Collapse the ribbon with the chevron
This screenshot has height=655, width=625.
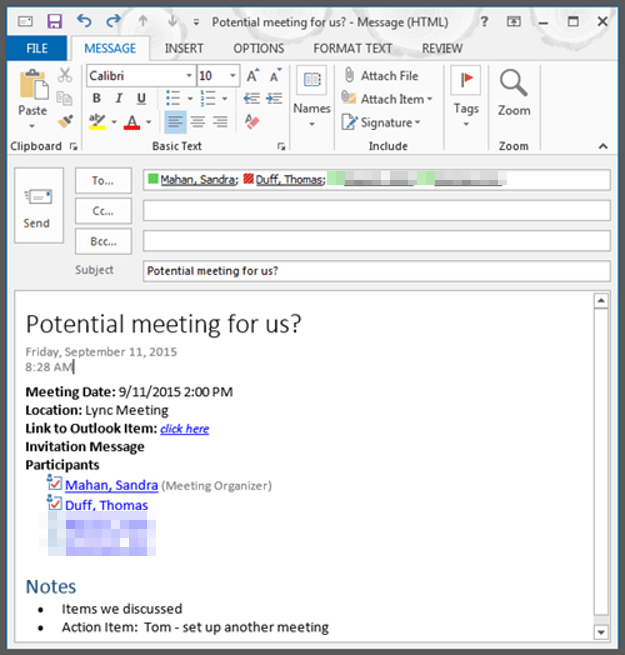[603, 146]
